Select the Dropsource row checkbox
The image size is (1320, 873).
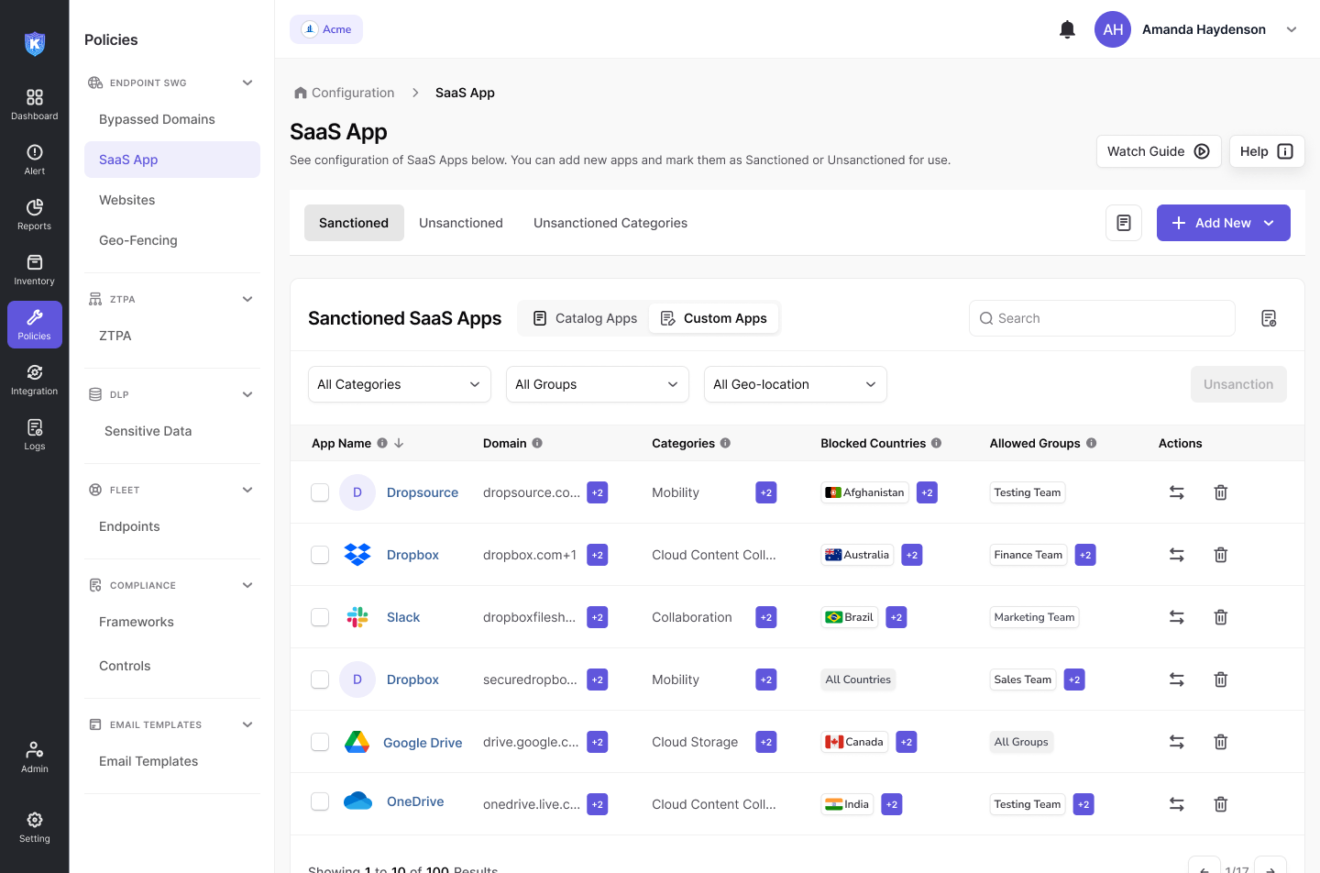[320, 492]
